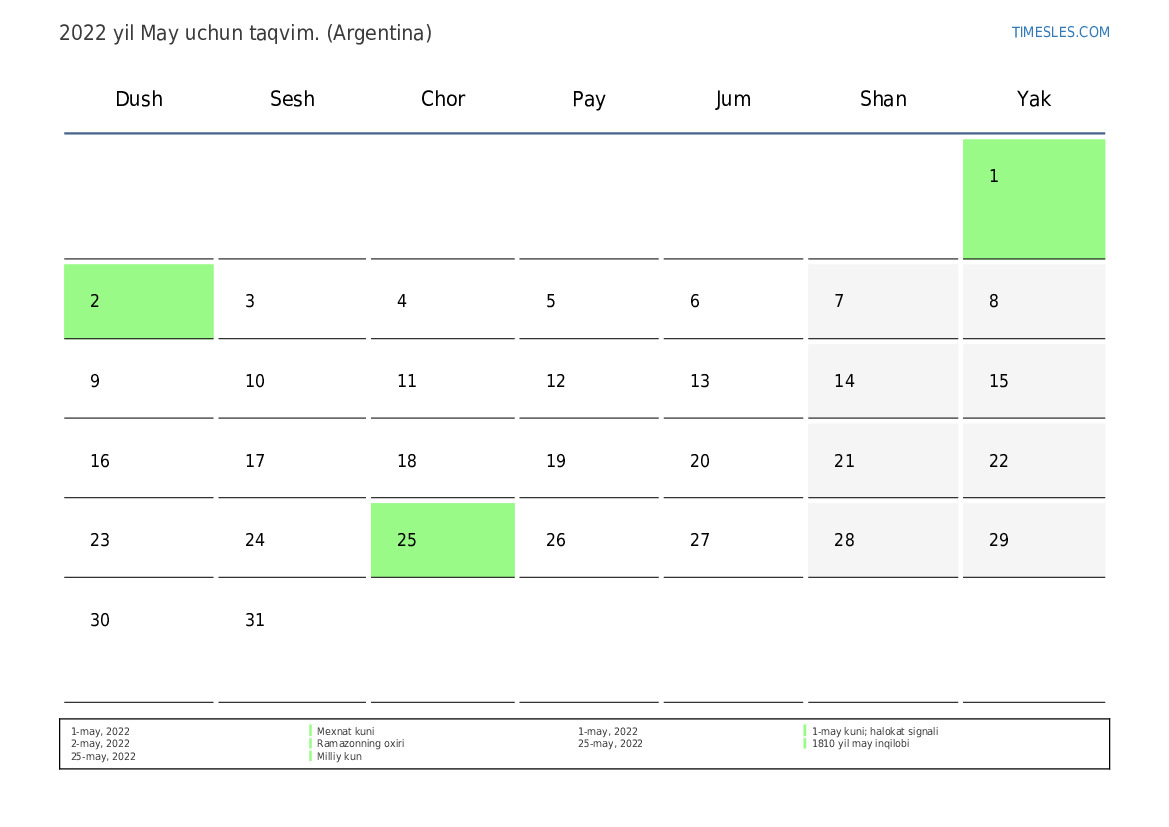1169x827 pixels.
Task: Open the TIMESLES.COM link
Action: click(1059, 32)
